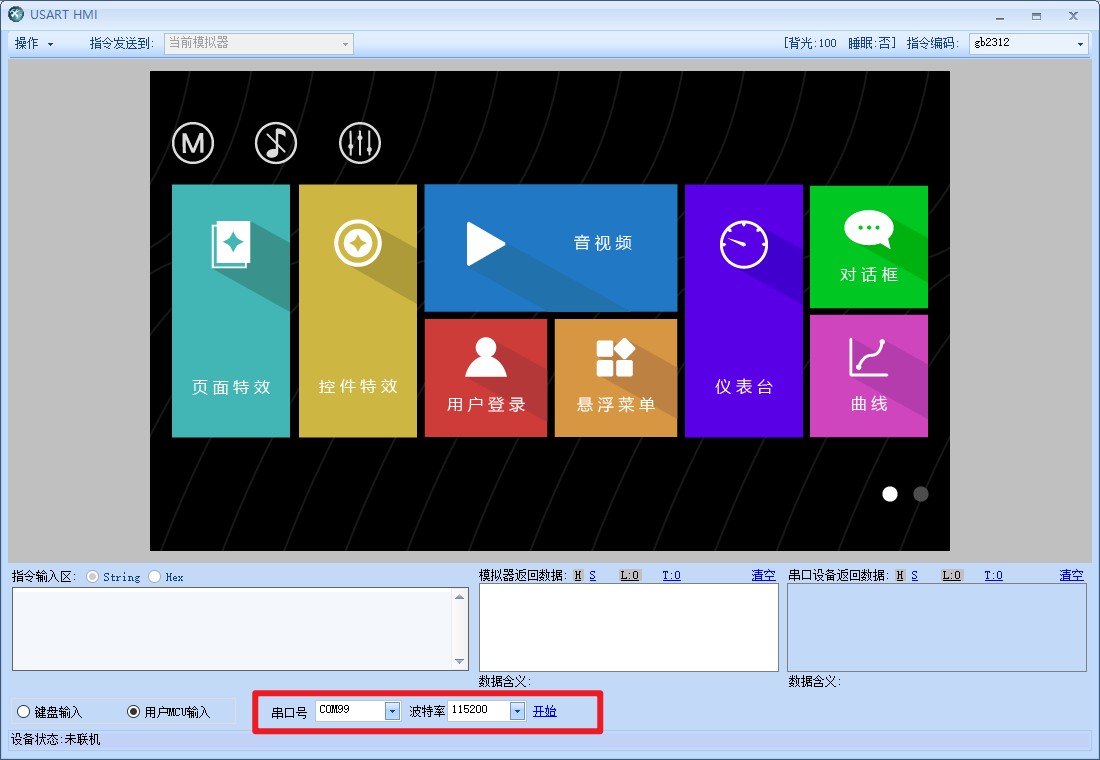Viewport: 1100px width, 760px height.
Task: Click 清空 for 模拟器返回数据
Action: click(763, 575)
